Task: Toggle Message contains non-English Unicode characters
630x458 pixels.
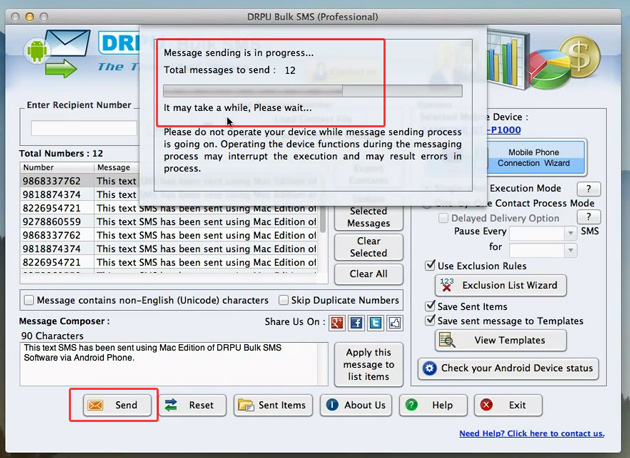Action: pos(29,300)
